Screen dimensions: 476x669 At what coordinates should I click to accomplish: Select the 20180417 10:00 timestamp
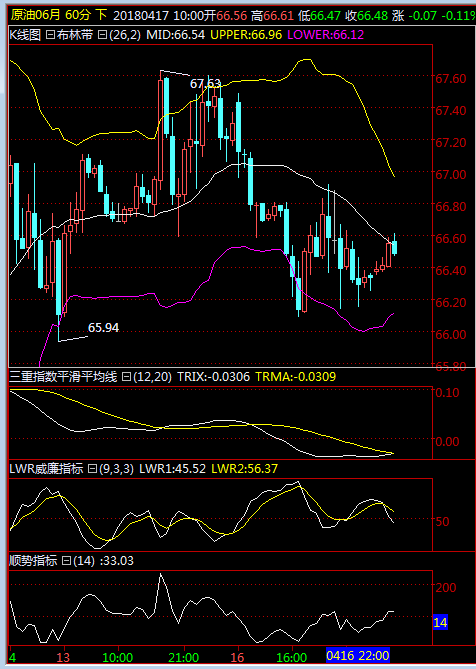(158, 16)
